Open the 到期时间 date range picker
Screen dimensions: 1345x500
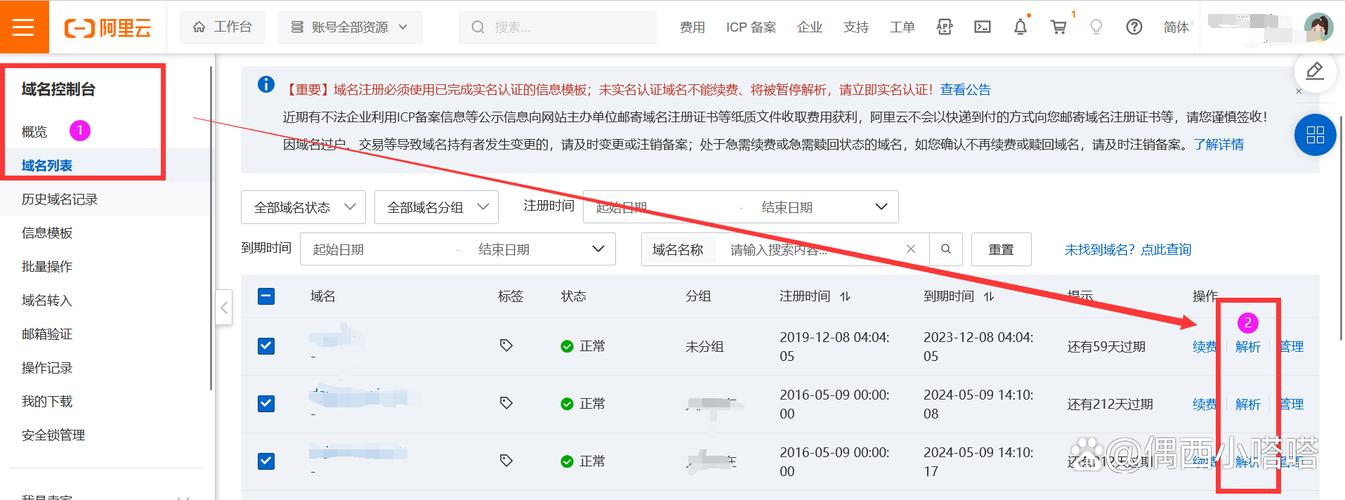457,249
